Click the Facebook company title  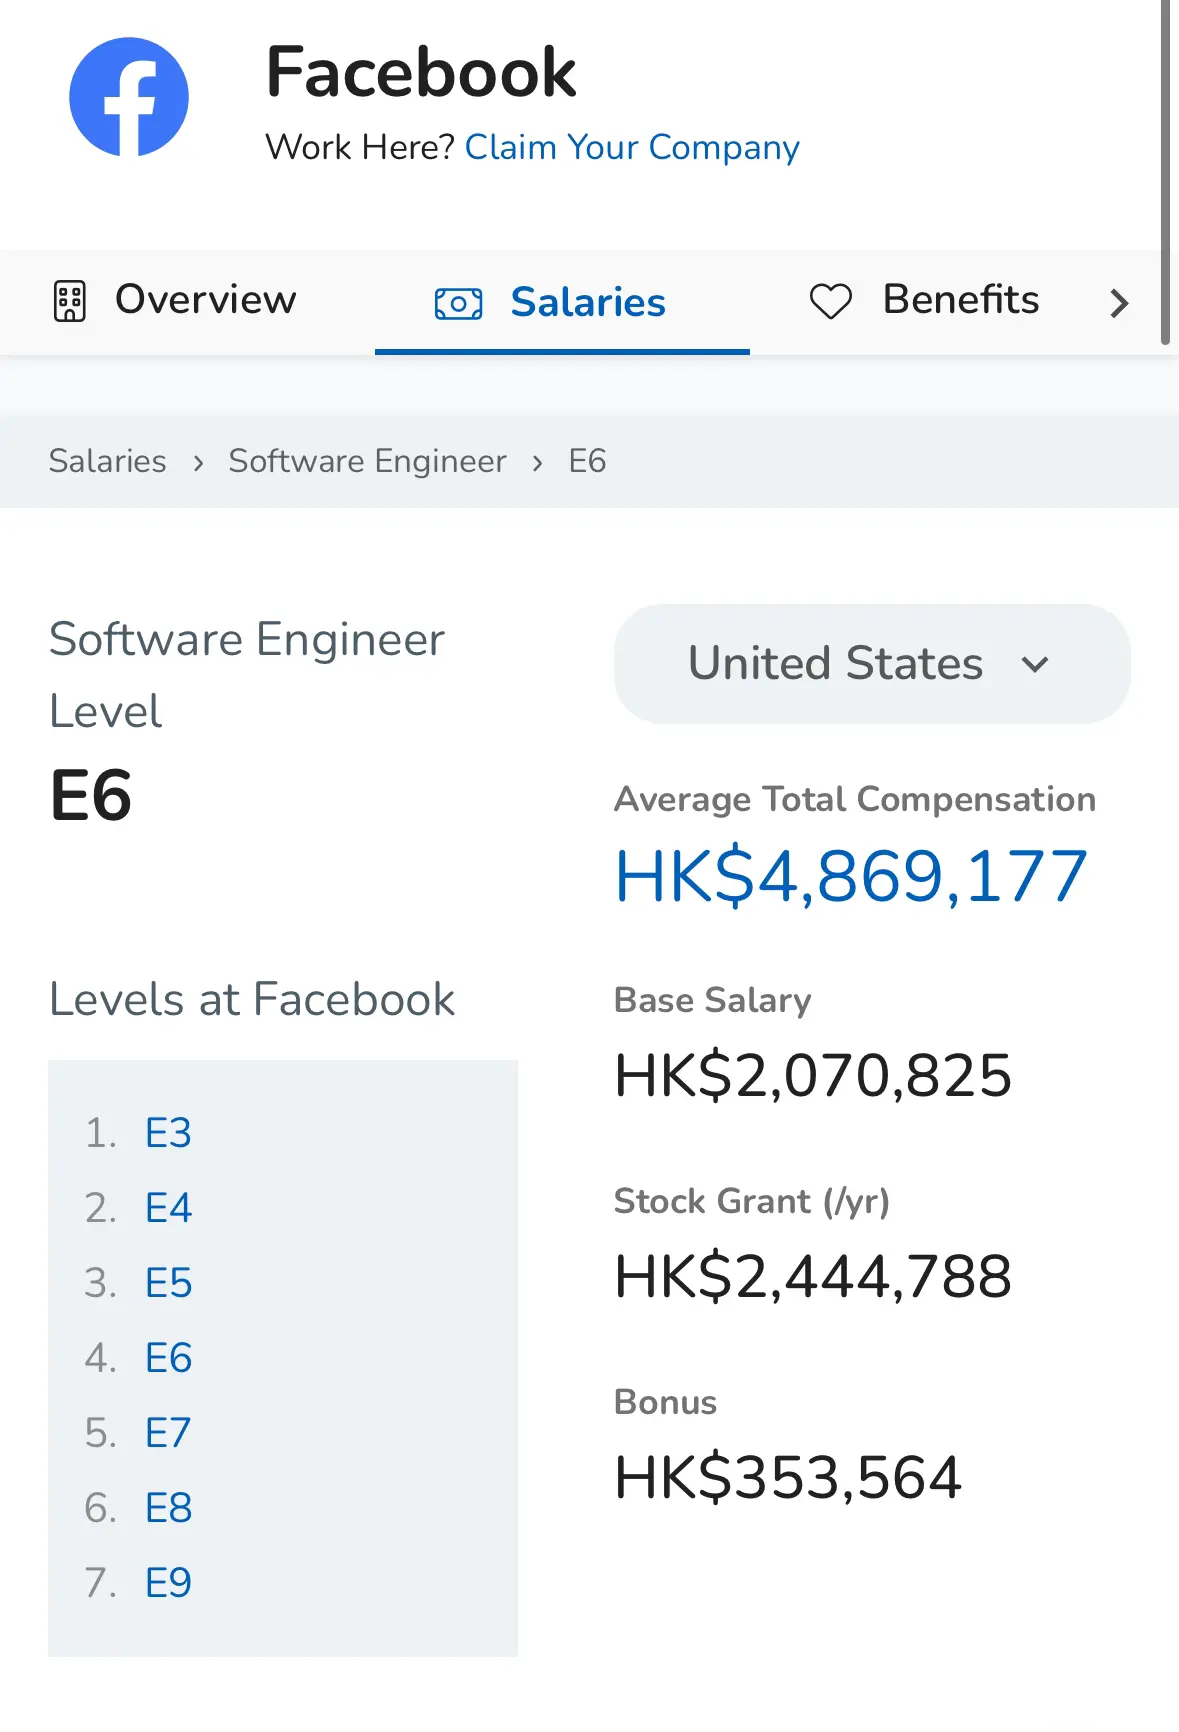click(x=421, y=72)
